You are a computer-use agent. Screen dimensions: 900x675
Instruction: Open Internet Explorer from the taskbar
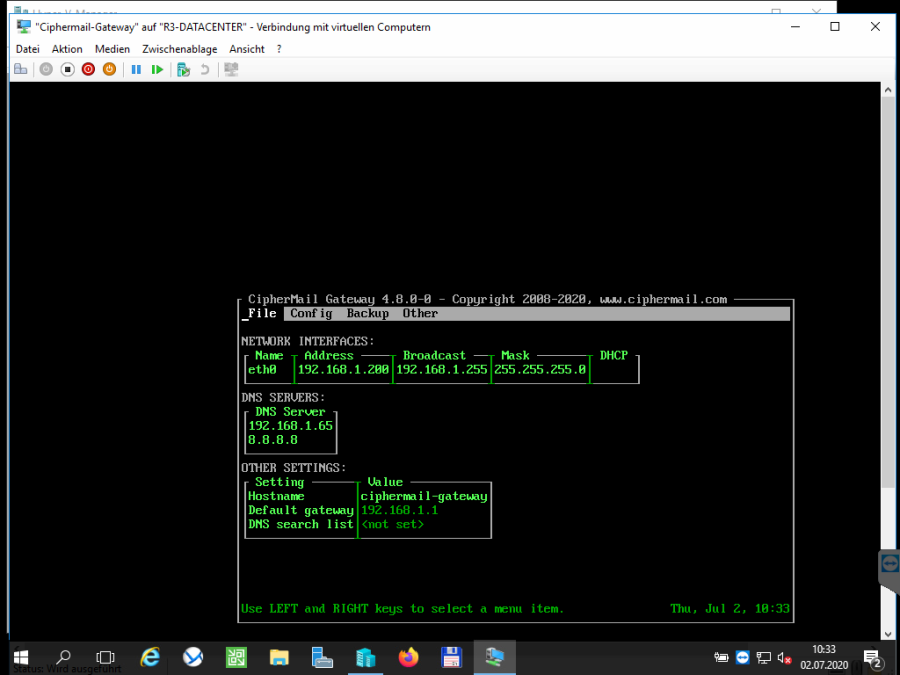[150, 657]
